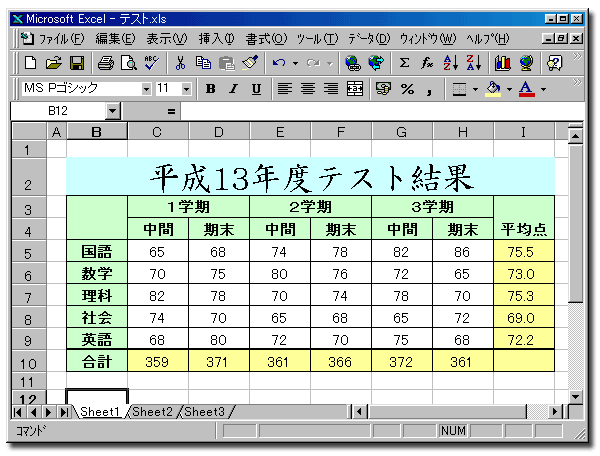600x456 pixels.
Task: Create a new workbook with New icon
Action: click(x=30, y=63)
